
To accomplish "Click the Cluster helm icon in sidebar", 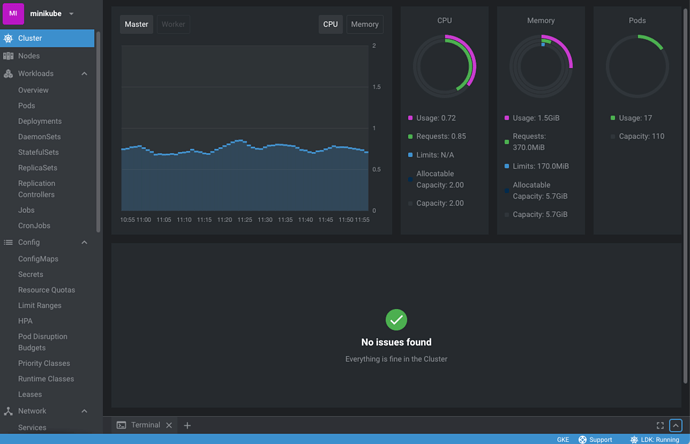I will pyautogui.click(x=9, y=38).
